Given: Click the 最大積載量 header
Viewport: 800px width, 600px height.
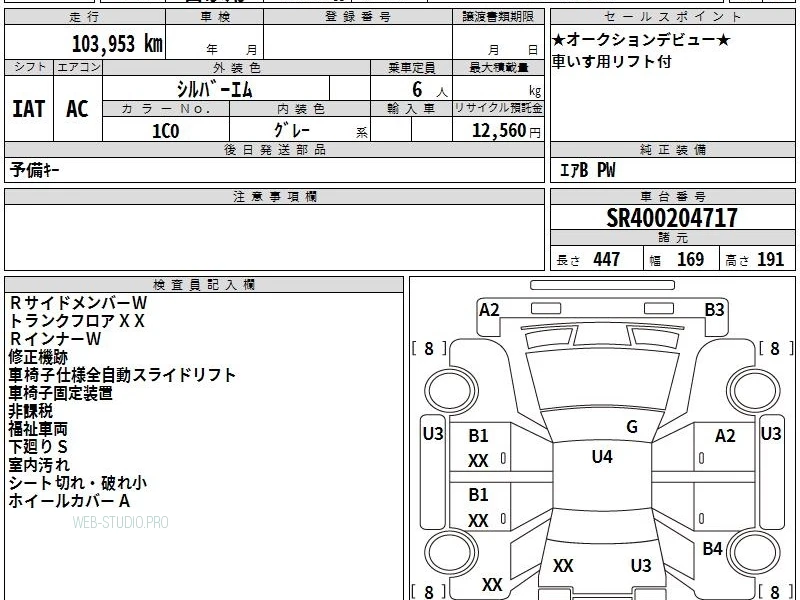Looking at the screenshot, I should [498, 68].
